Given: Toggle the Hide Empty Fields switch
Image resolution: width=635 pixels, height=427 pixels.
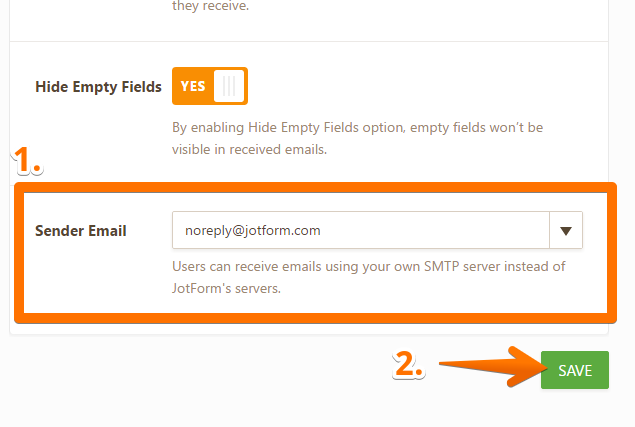Looking at the screenshot, I should tap(209, 86).
